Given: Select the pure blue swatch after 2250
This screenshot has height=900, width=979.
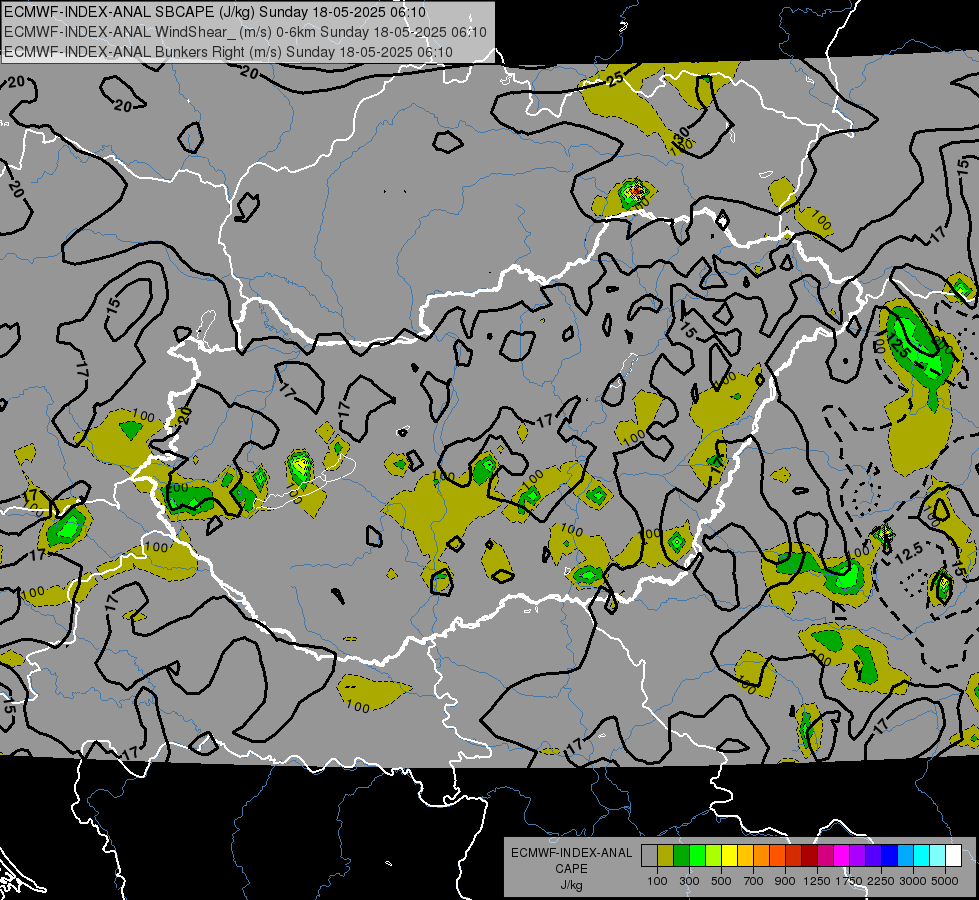Looking at the screenshot, I should (889, 856).
